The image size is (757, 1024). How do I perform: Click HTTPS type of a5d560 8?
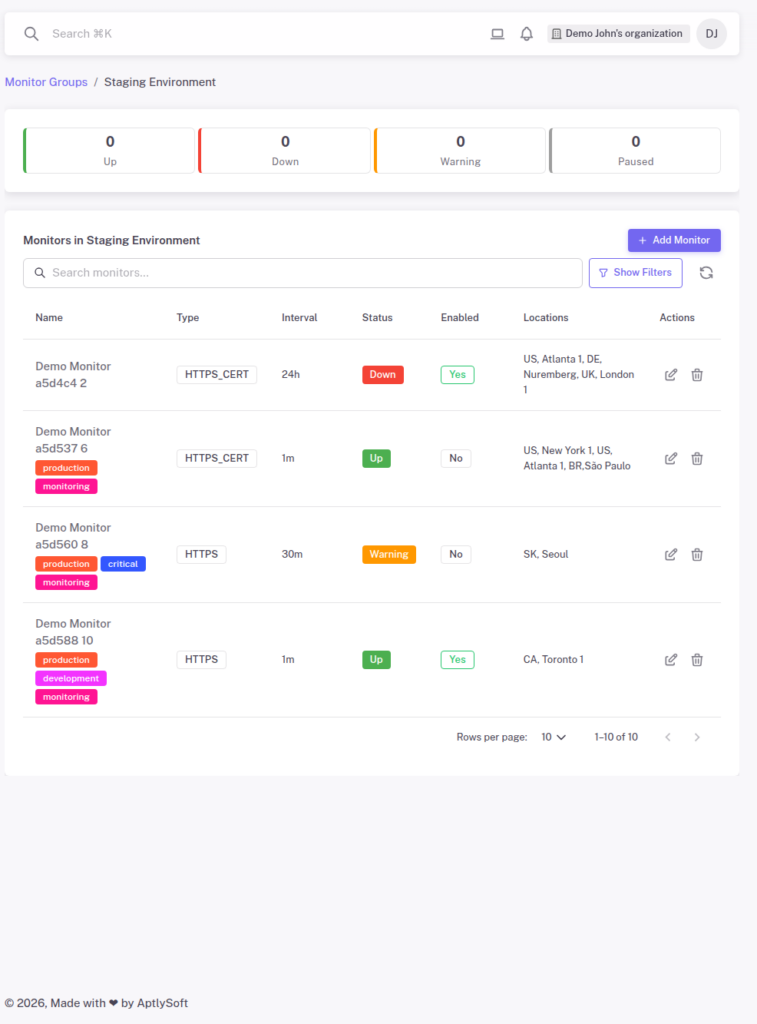[x=201, y=554]
